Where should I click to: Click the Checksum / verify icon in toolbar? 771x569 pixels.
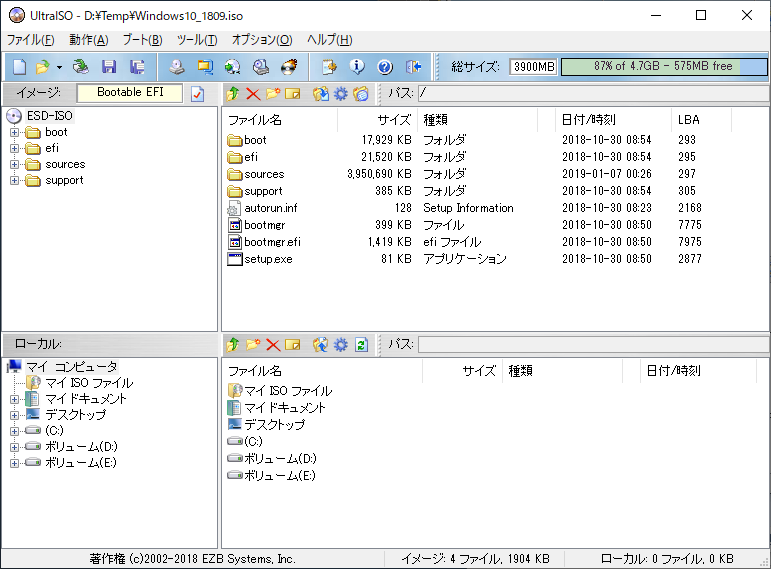click(x=329, y=66)
